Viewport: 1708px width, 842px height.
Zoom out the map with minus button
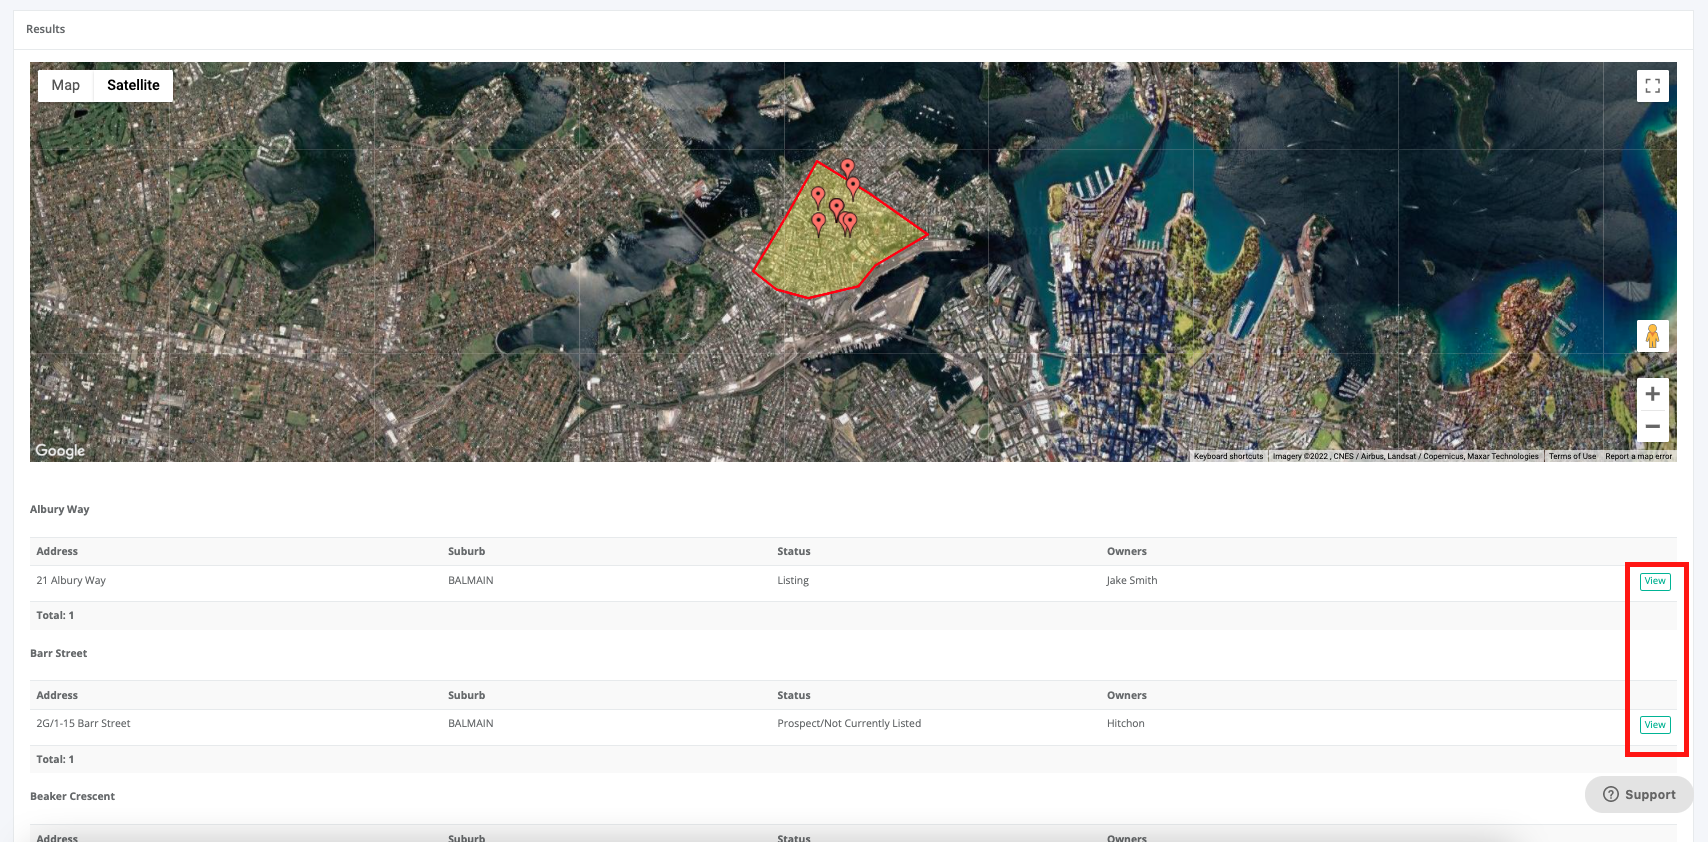pos(1652,426)
